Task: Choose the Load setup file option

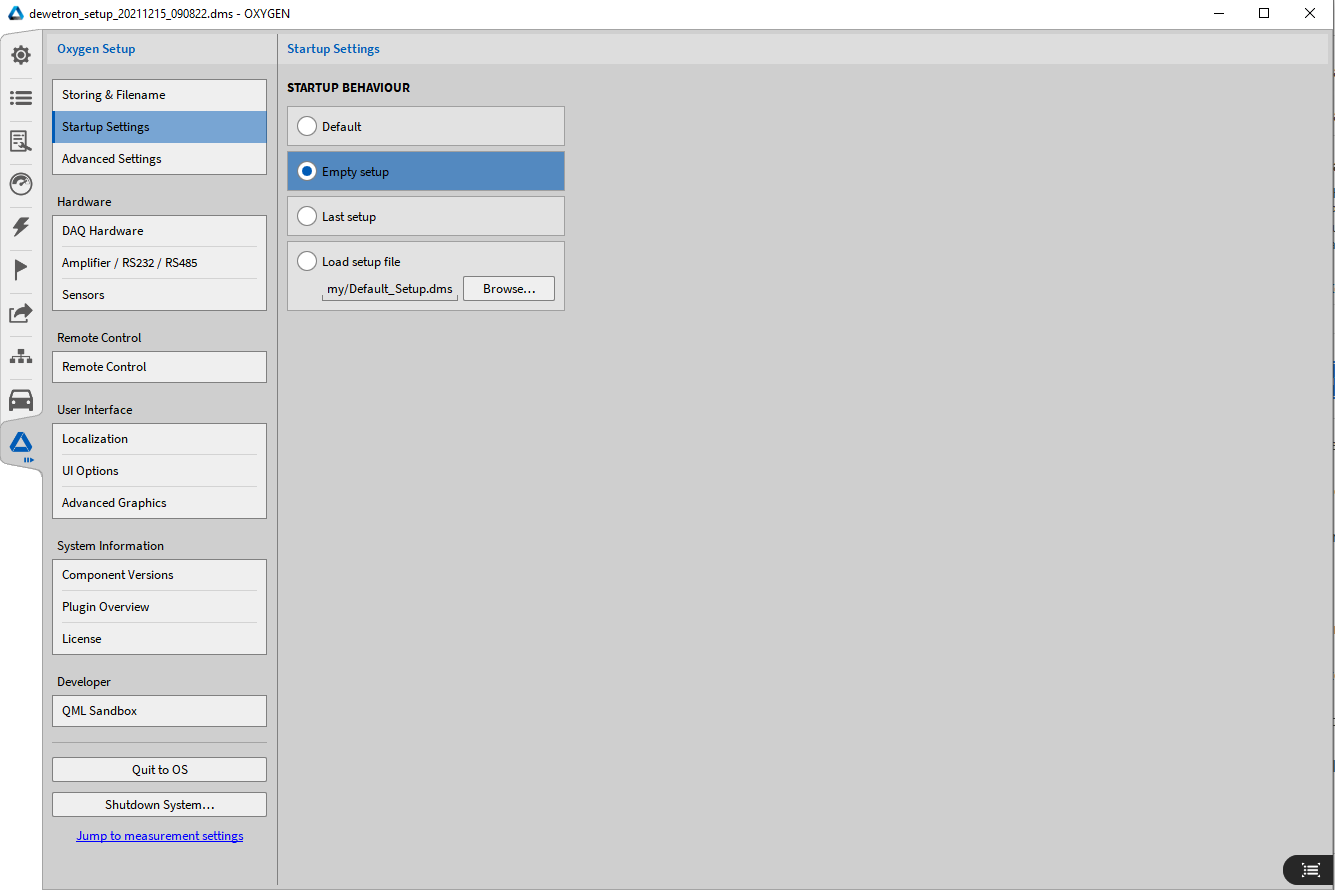Action: coord(308,262)
